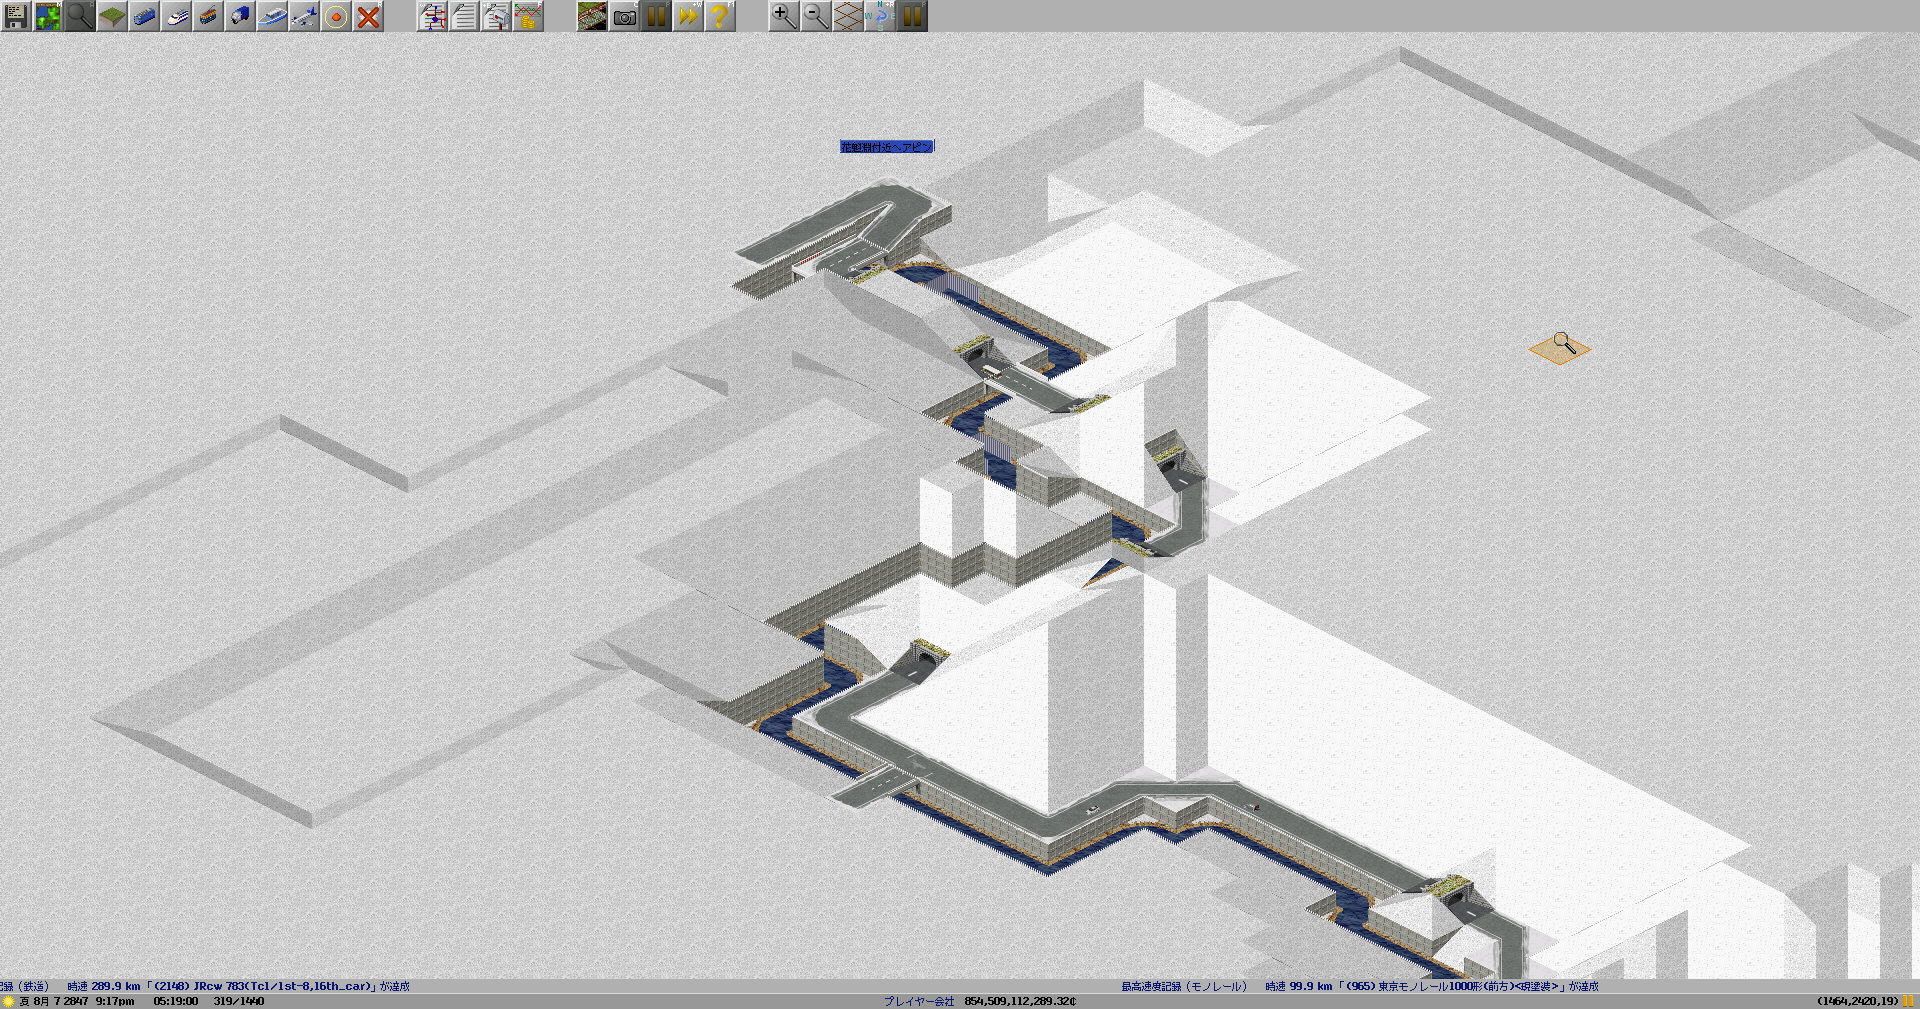
Task: Toggle pause button next to the camera
Action: coord(656,16)
